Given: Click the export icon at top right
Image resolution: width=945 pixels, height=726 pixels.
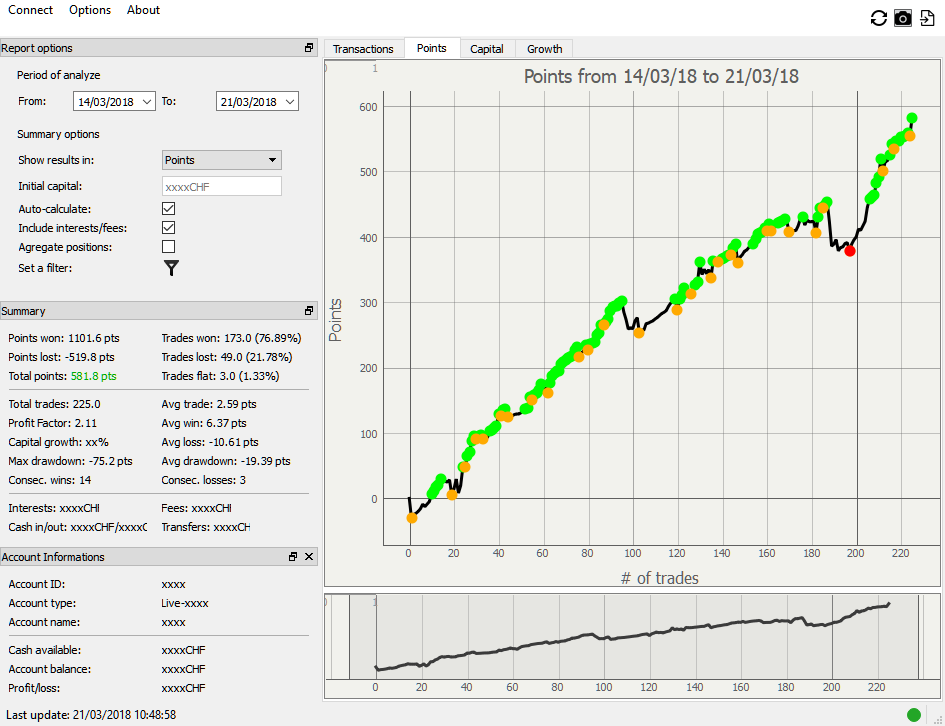Looking at the screenshot, I should (x=927, y=18).
